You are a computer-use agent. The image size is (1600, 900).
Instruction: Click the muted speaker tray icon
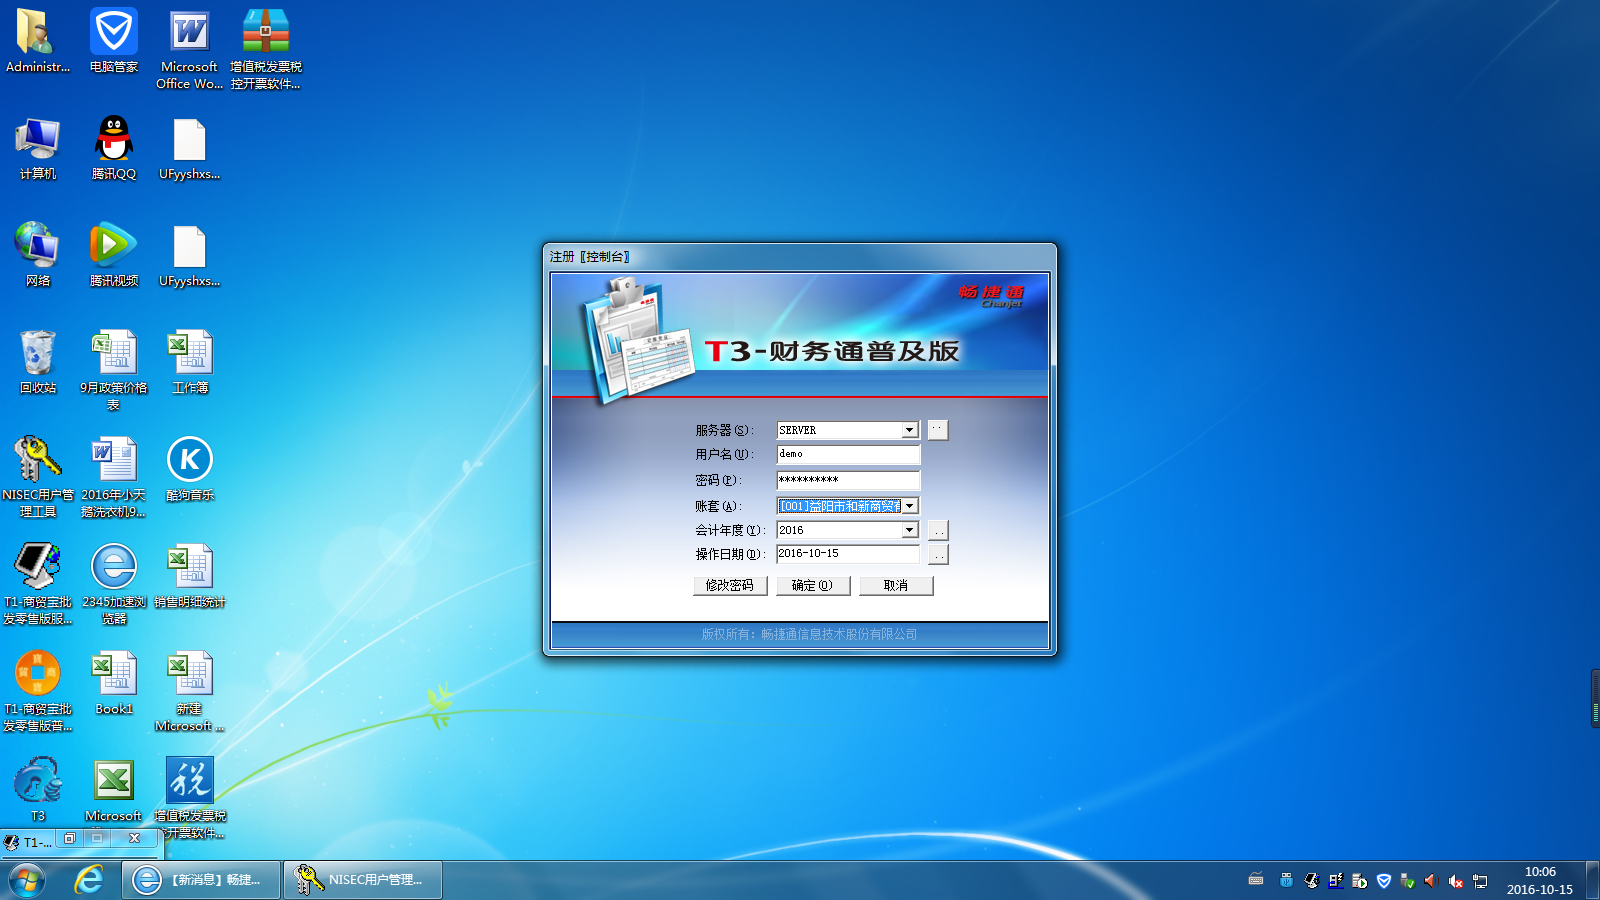tap(1456, 881)
